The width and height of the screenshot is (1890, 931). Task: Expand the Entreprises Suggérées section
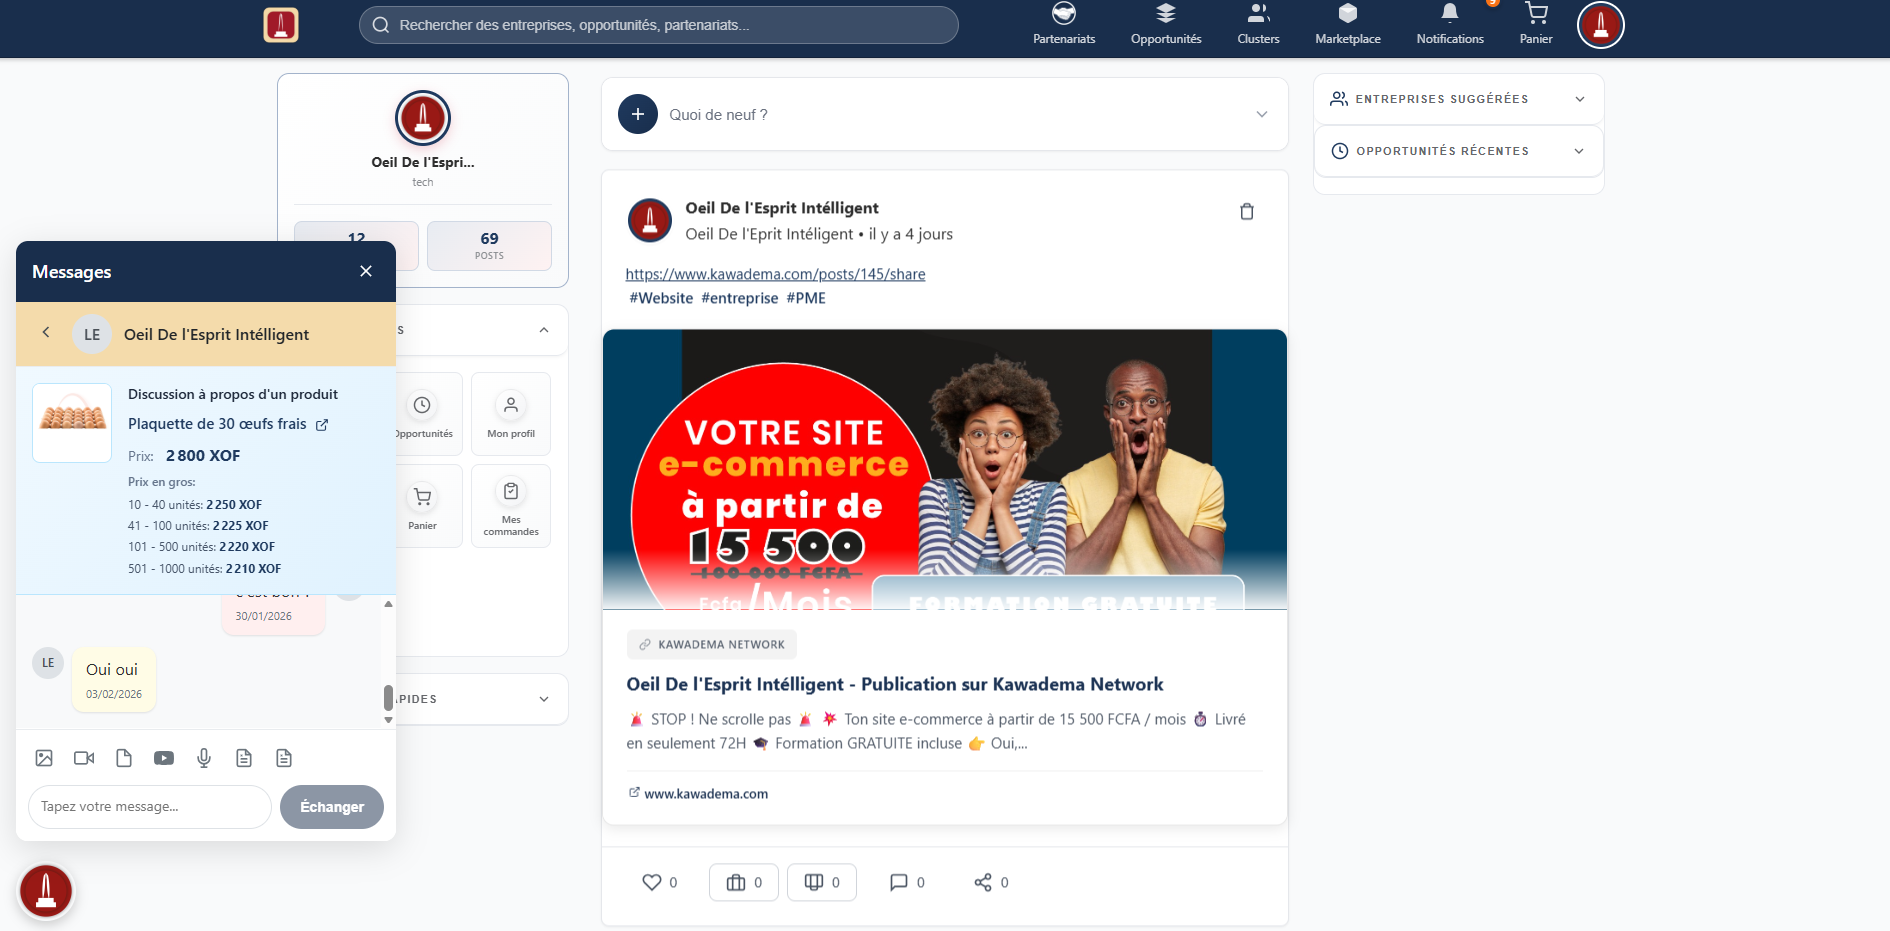(x=1579, y=98)
